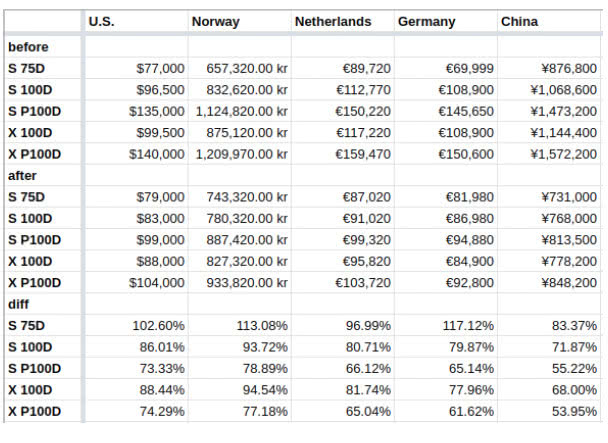Select the Germany header cell
The width and height of the screenshot is (608, 443).
[446, 21]
